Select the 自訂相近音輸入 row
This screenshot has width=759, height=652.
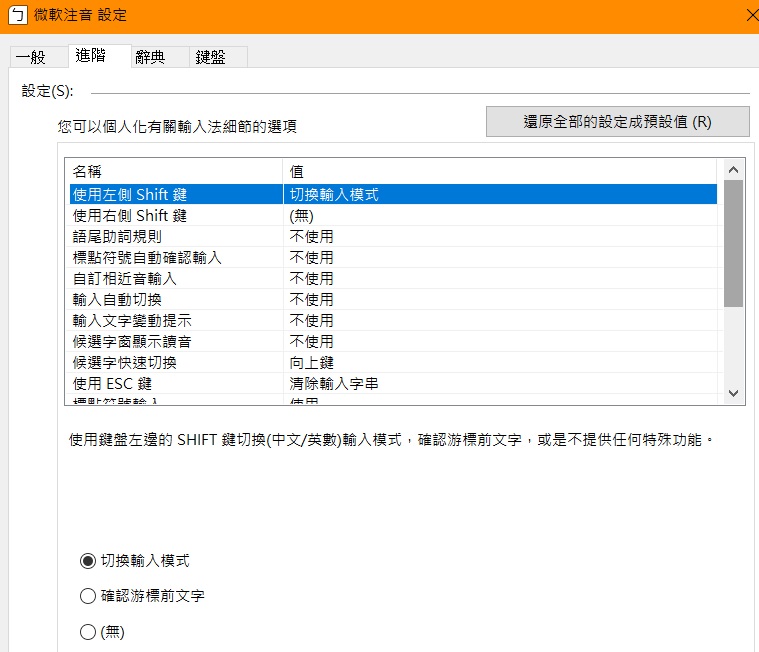pyautogui.click(x=393, y=278)
